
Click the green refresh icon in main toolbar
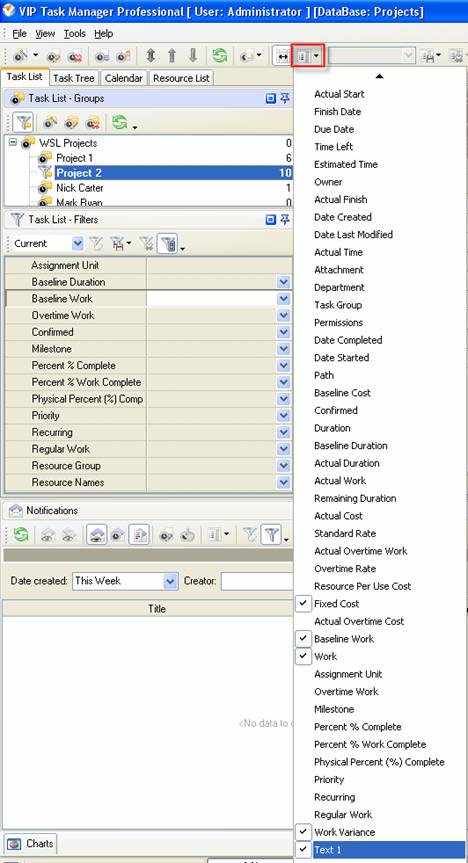219,56
